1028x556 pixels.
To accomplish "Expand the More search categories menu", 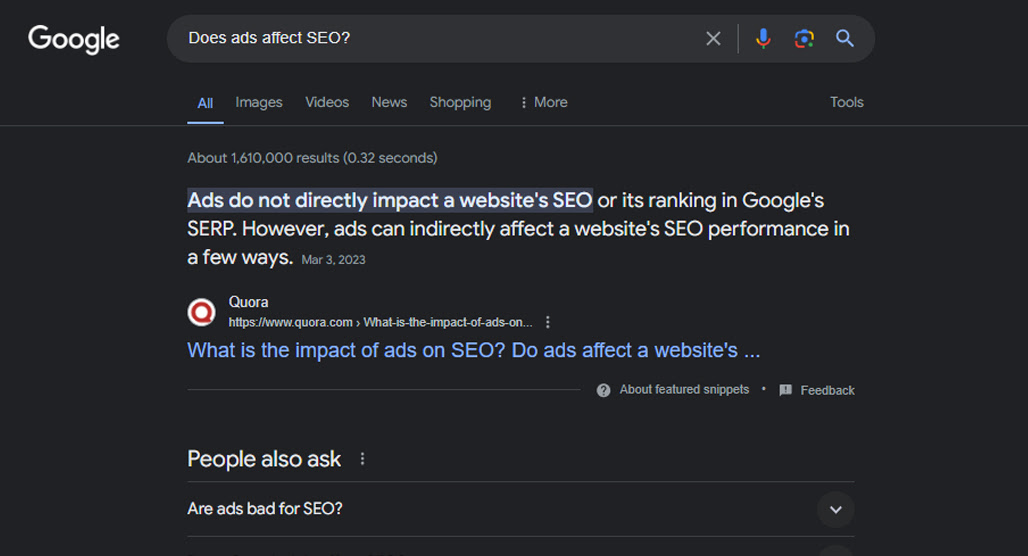I will (544, 102).
